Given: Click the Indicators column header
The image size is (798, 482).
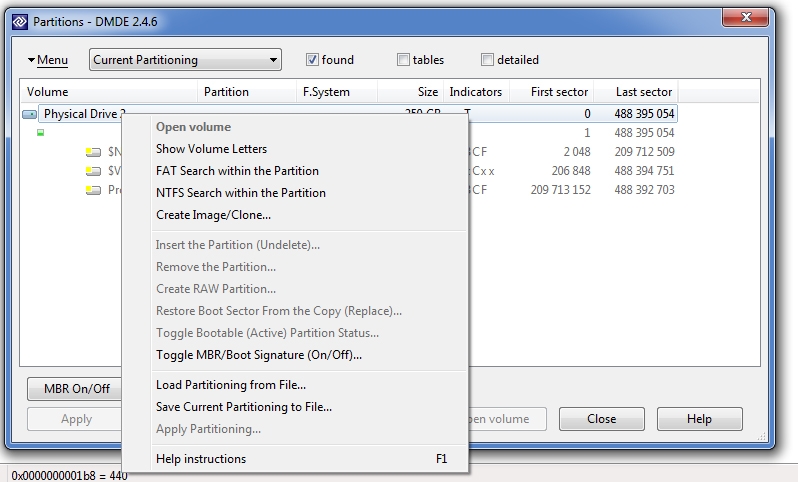Looking at the screenshot, I should 476,92.
